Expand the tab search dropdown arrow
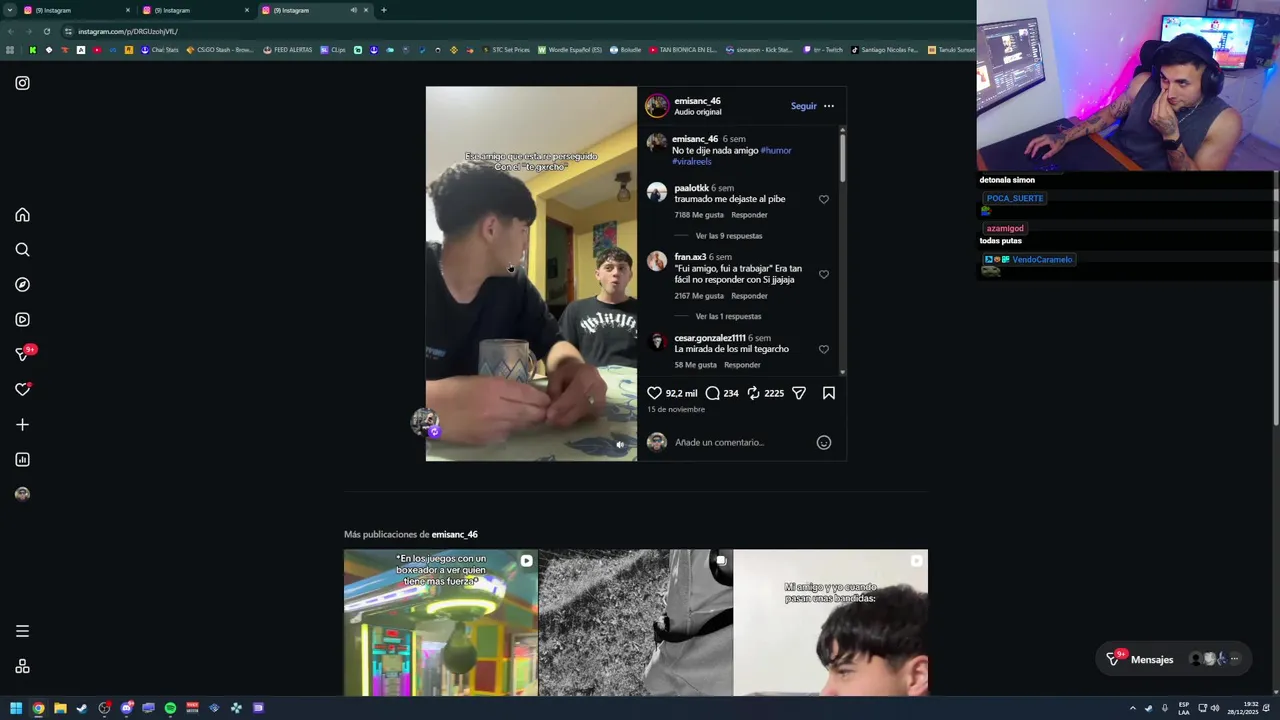Image resolution: width=1280 pixels, height=720 pixels. [9, 10]
